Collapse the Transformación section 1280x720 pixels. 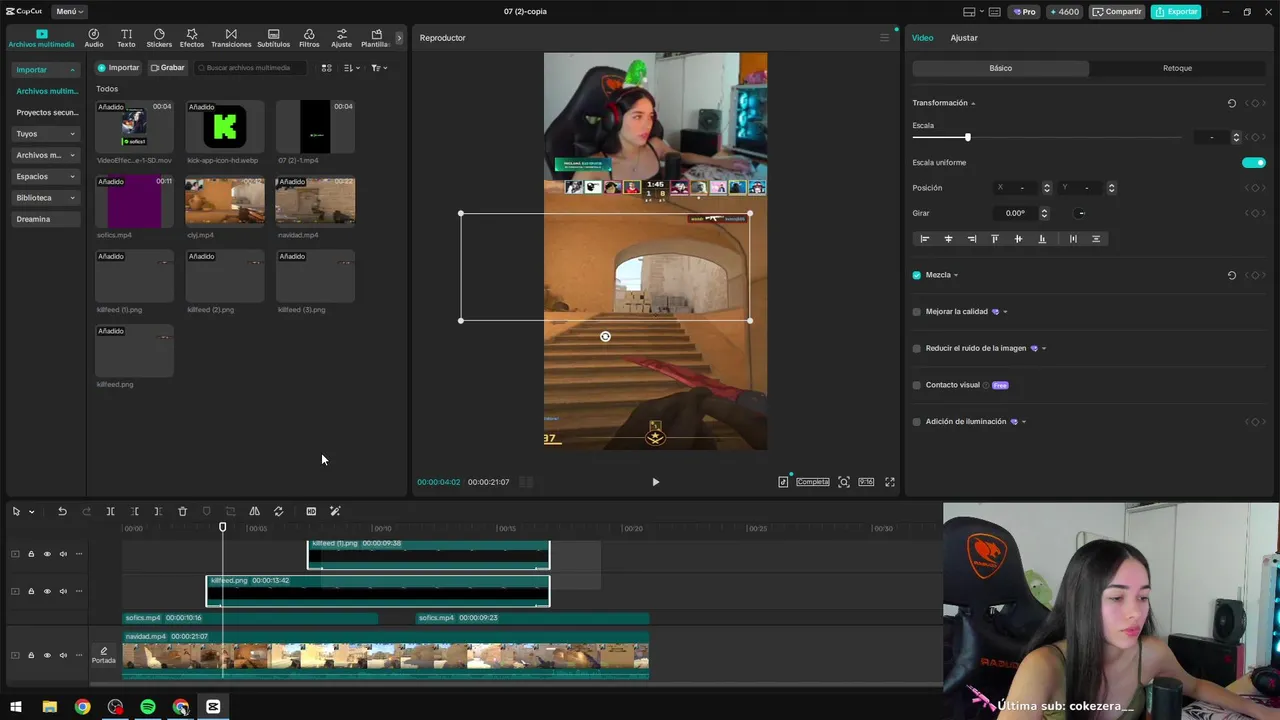click(973, 103)
